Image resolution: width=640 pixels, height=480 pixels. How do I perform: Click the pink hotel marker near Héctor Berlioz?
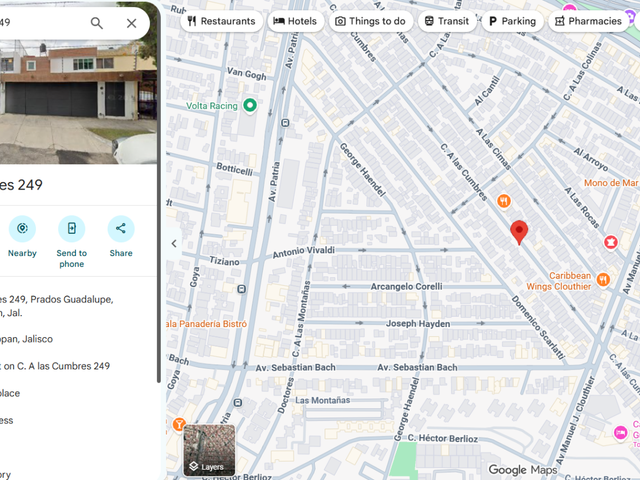pyautogui.click(x=620, y=433)
